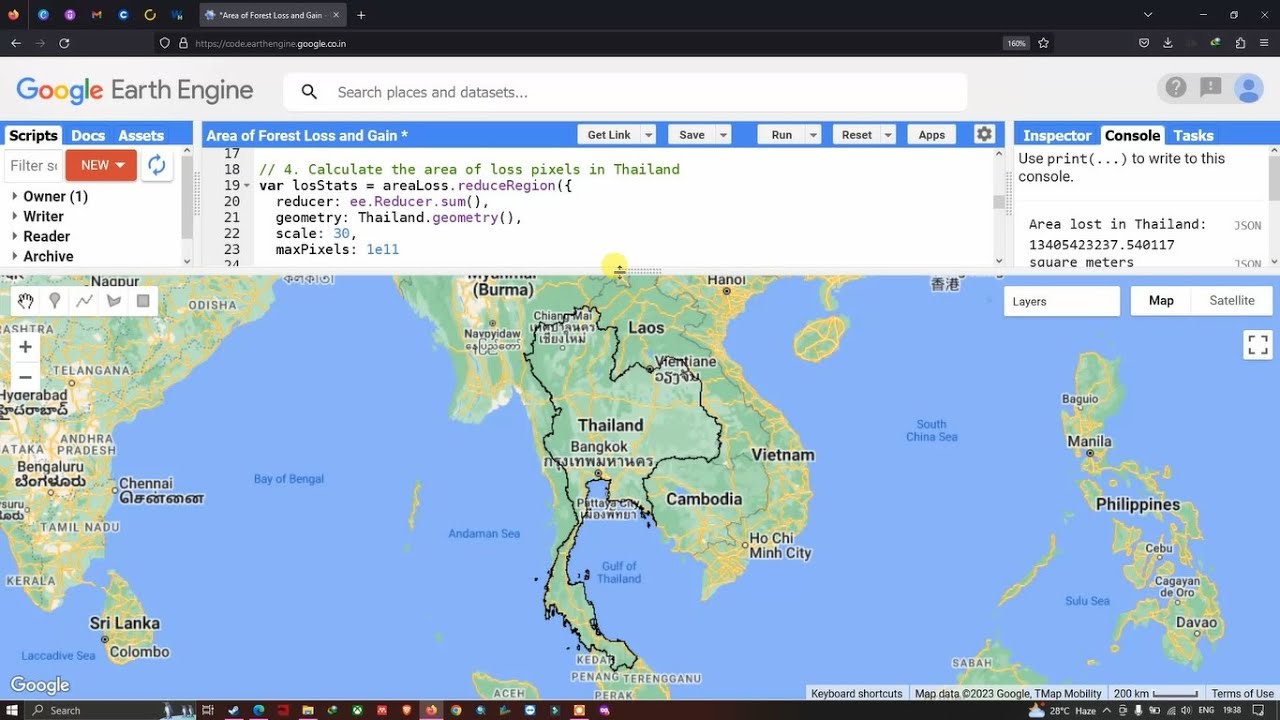Open the Run dropdown arrow
1280x720 pixels.
[x=813, y=135]
